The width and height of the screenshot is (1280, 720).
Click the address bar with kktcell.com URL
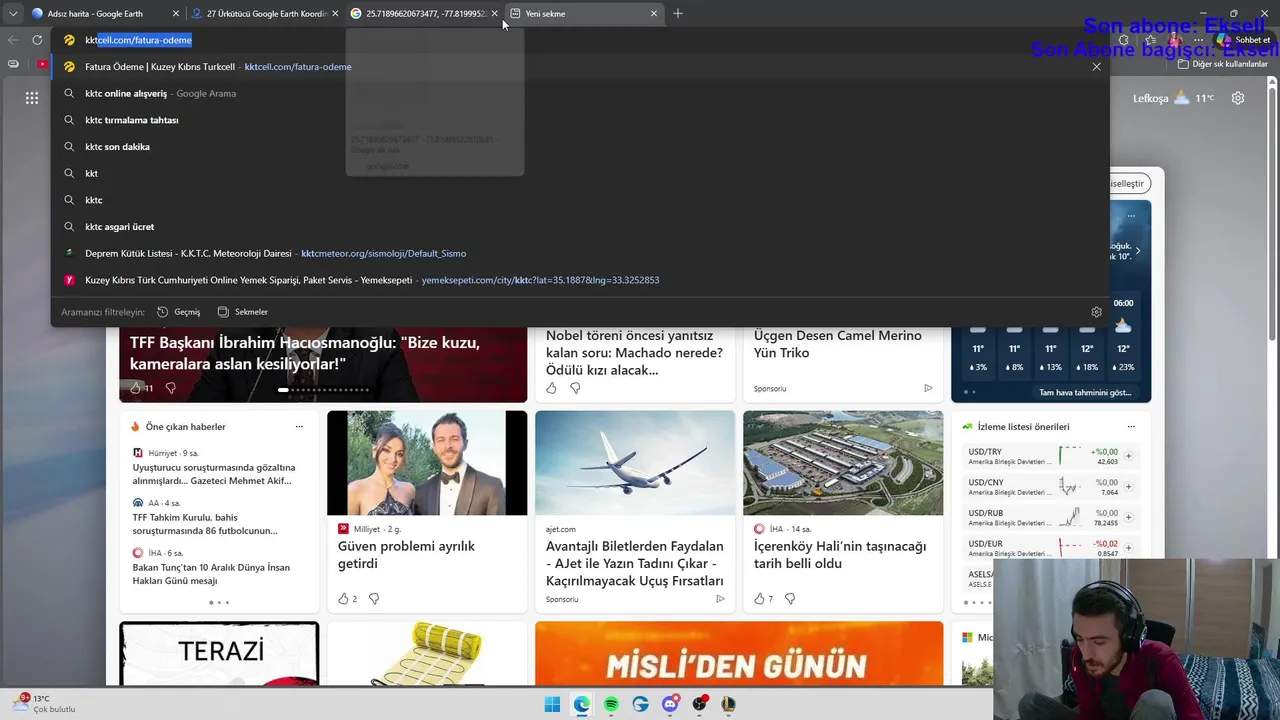point(580,40)
